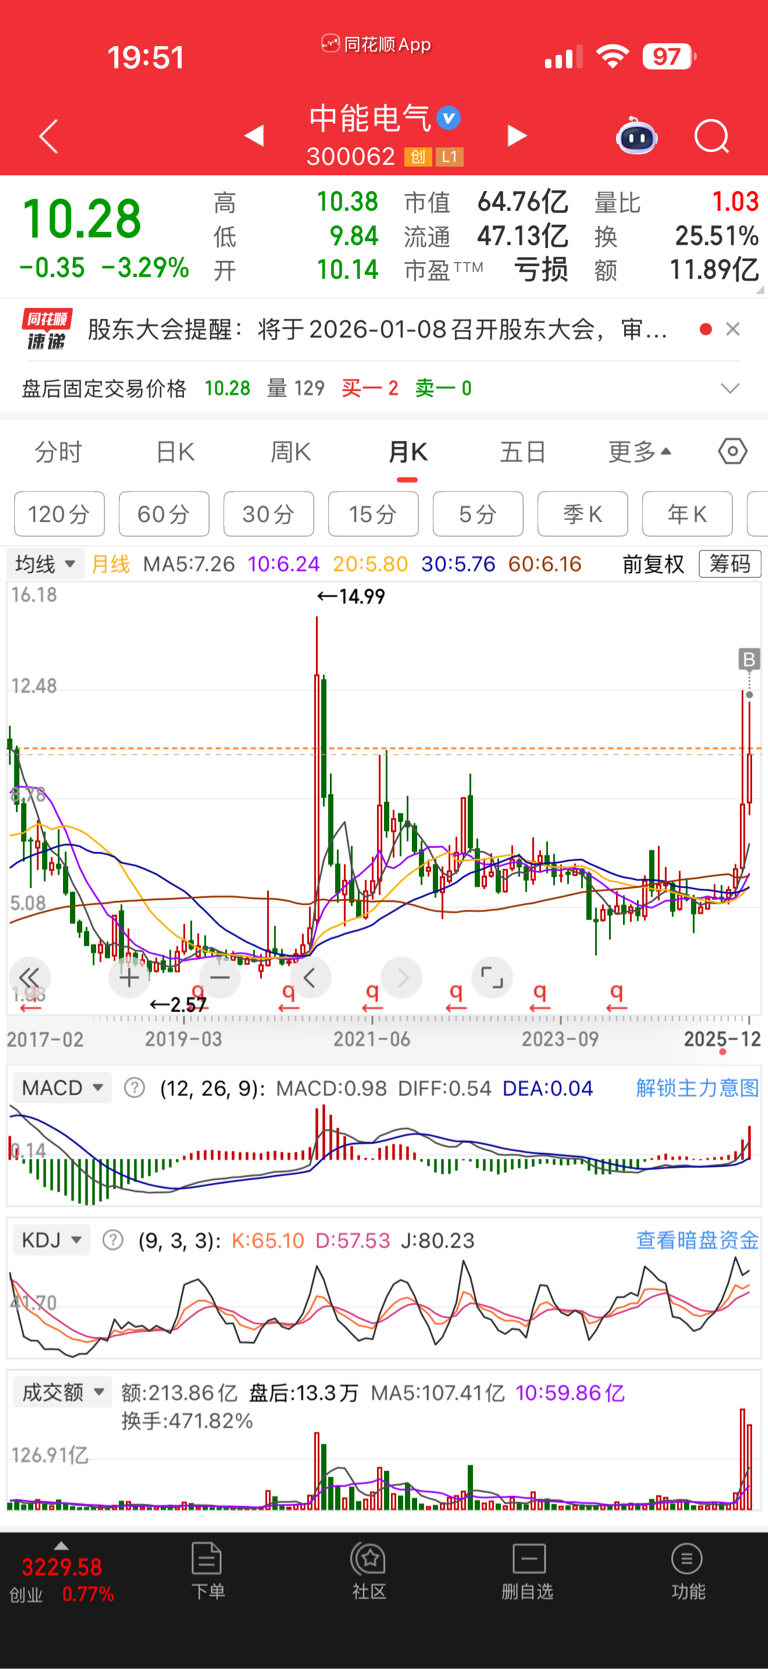Select 年K period button
The image size is (768, 1669).
point(687,514)
